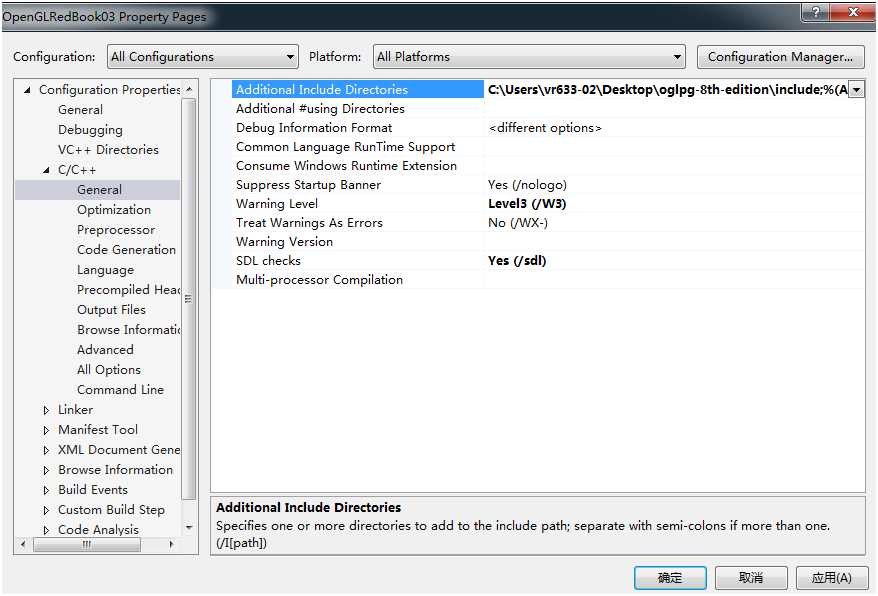
Task: Select the Code Analysis tree item
Action: [98, 529]
